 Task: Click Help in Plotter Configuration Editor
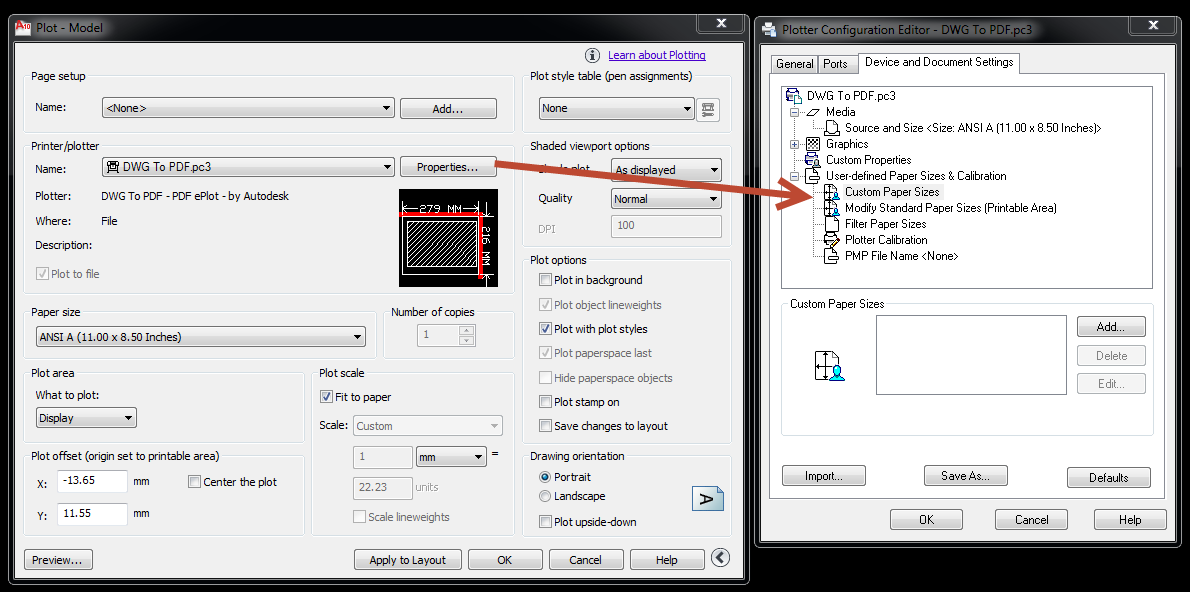1130,520
